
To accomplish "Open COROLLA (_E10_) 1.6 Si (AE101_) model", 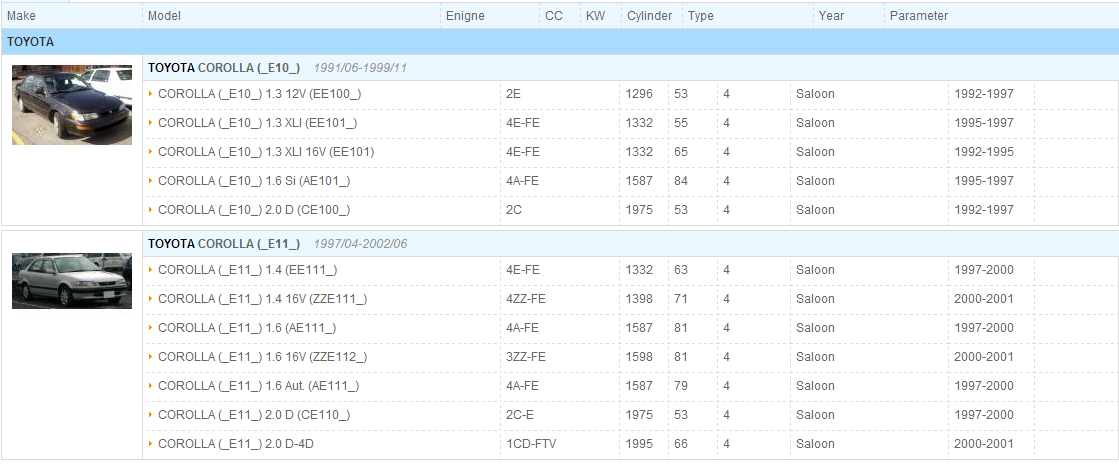I will tap(255, 181).
